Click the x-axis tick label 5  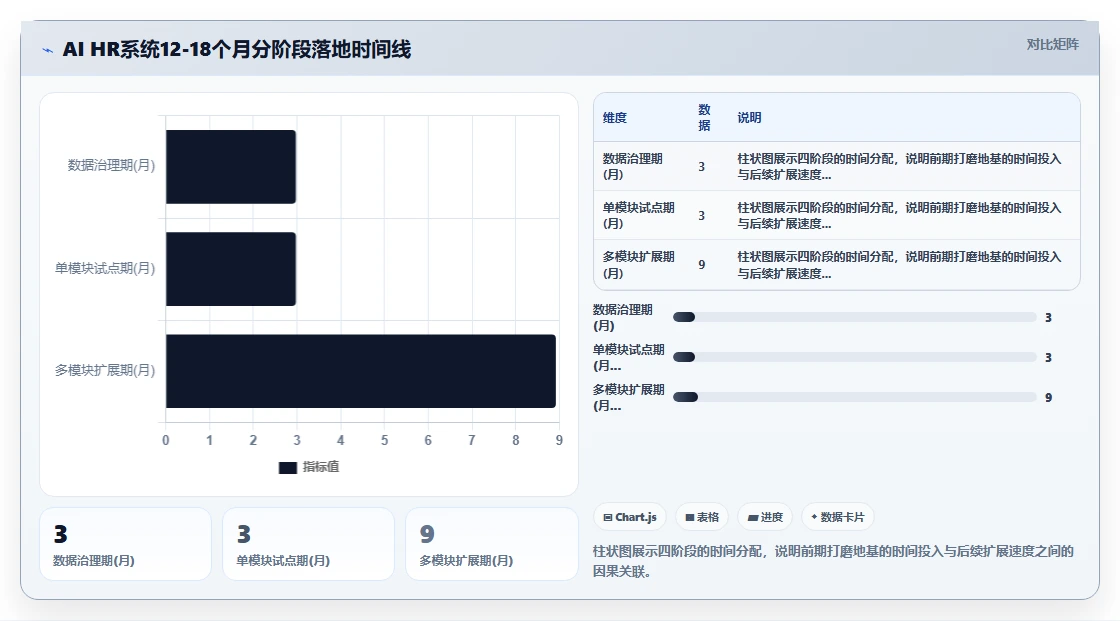(384, 440)
